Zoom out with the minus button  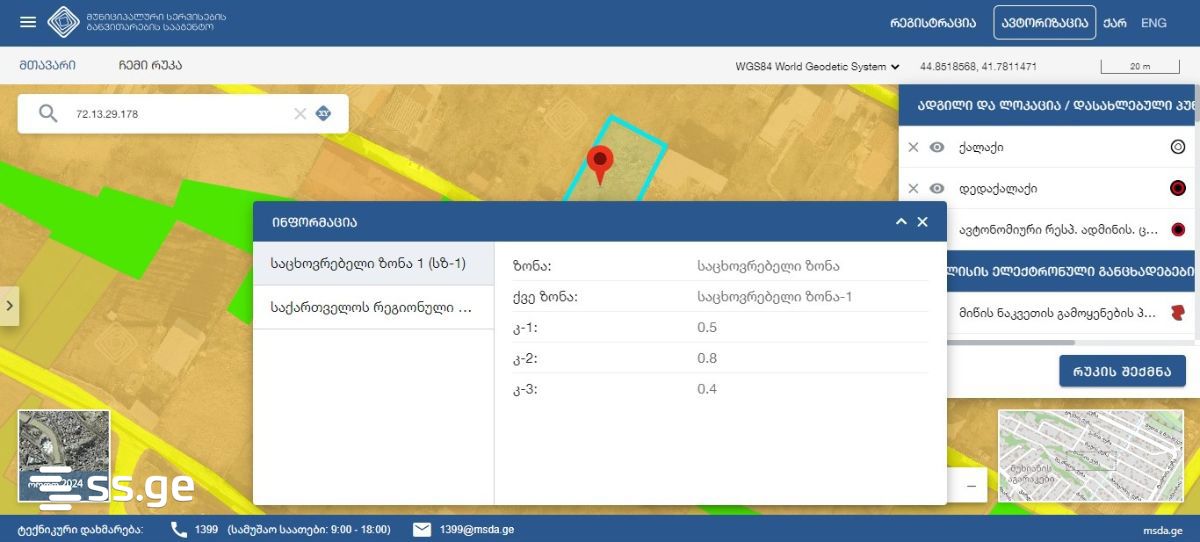[x=971, y=486]
